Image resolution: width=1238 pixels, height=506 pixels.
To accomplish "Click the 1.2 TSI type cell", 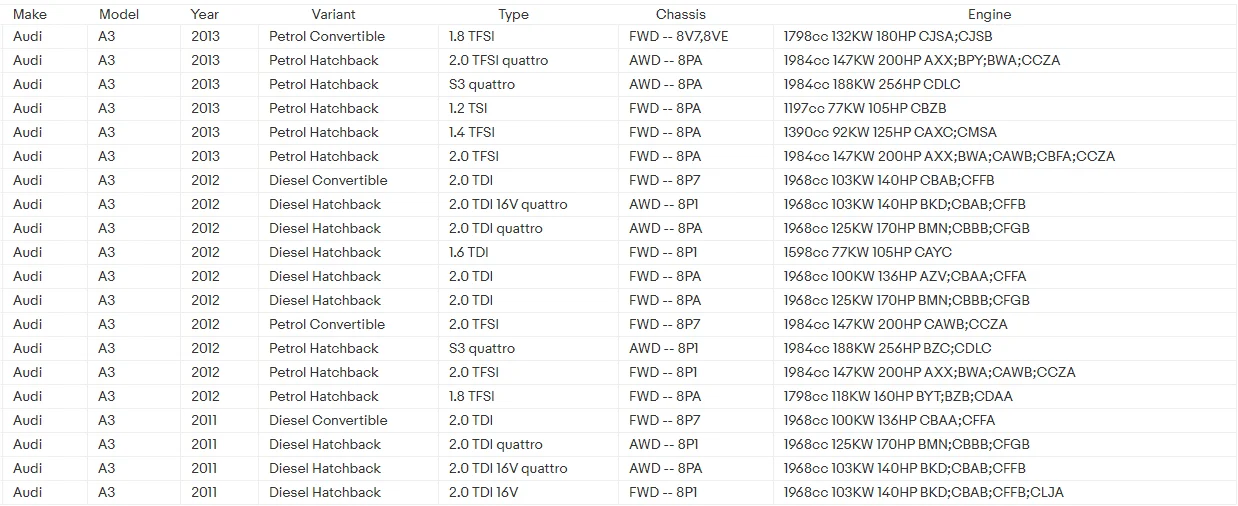I will point(528,109).
